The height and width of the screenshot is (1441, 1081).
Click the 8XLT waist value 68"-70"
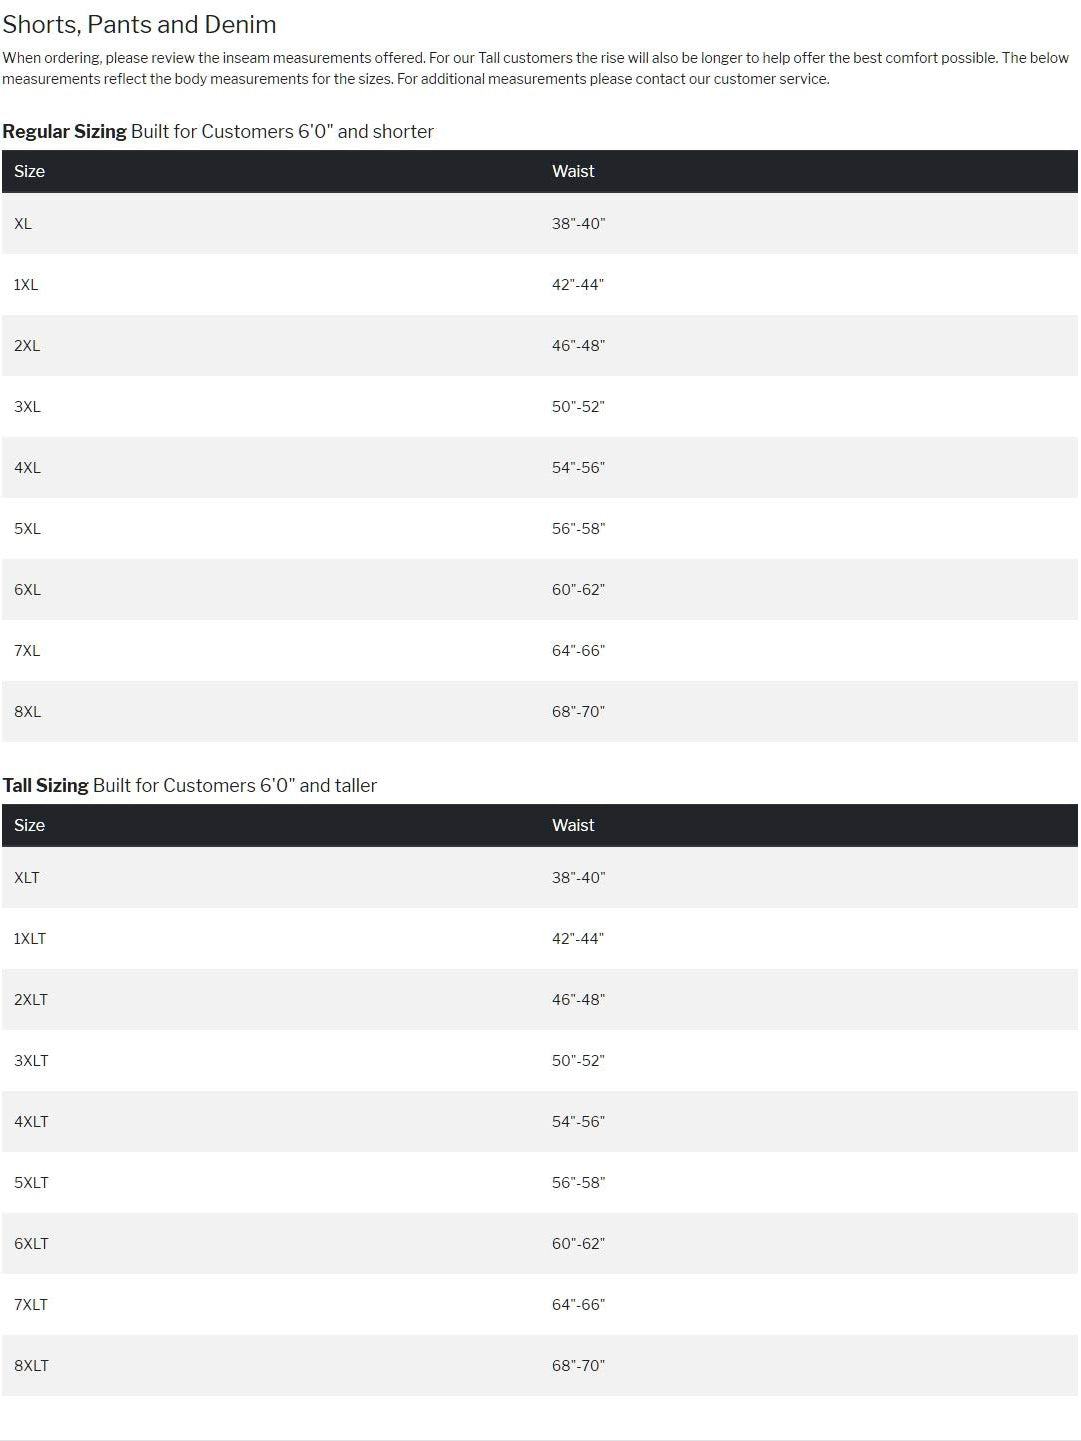pos(578,1365)
